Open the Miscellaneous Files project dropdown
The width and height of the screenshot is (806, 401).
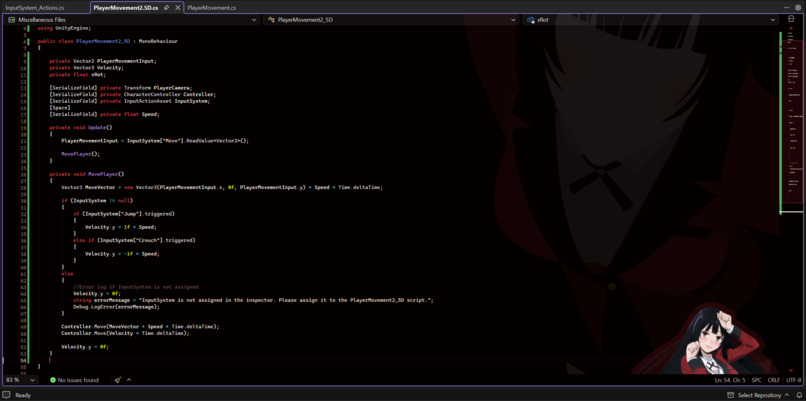133,20
